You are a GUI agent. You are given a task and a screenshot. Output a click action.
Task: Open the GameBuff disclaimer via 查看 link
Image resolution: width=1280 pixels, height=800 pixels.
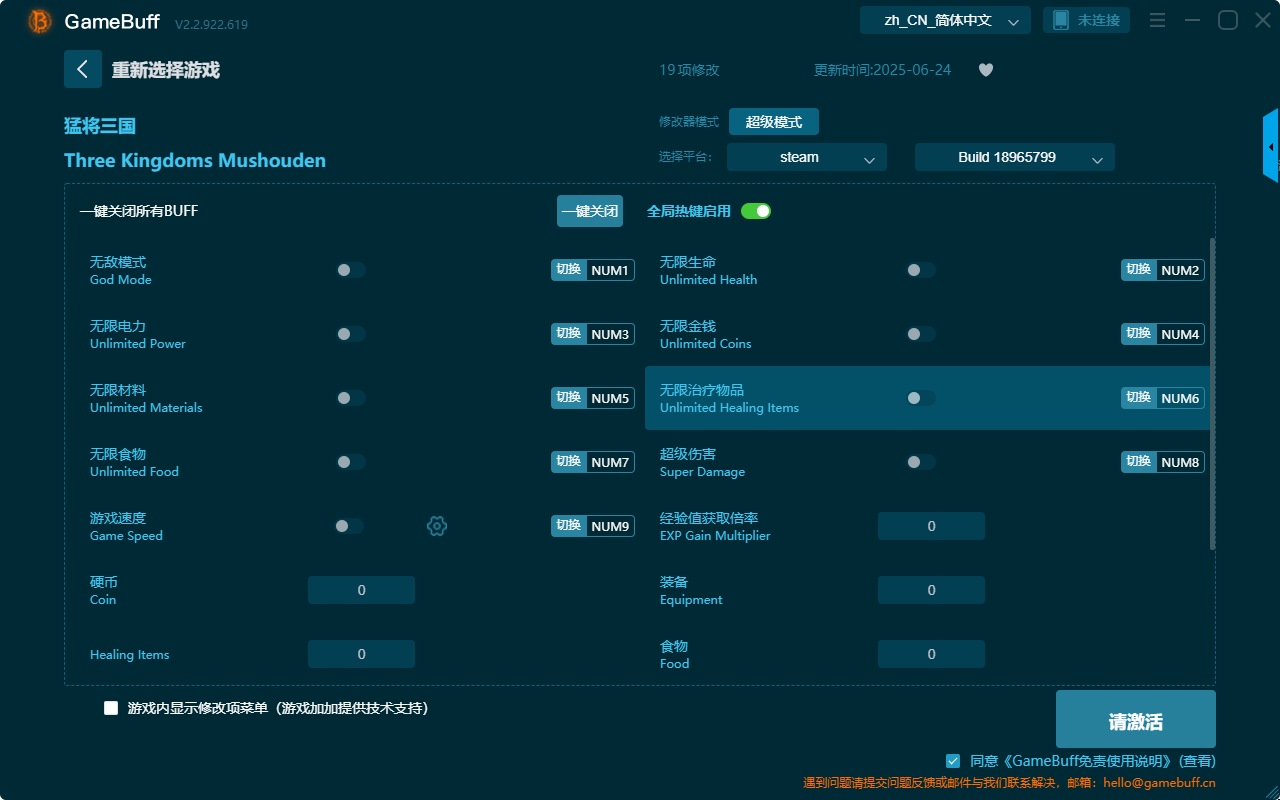(x=1196, y=760)
